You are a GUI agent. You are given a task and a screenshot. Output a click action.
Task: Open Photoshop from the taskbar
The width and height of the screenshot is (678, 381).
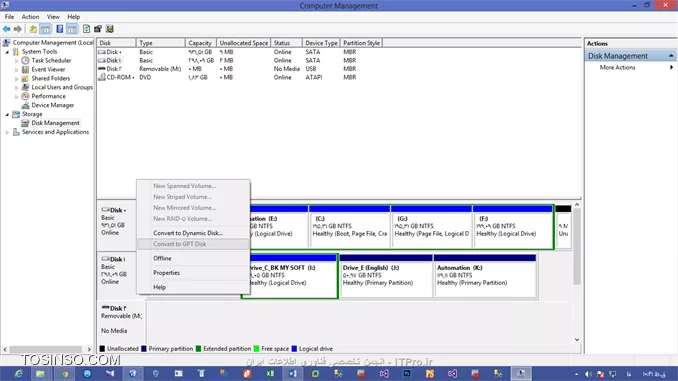(x=407, y=374)
